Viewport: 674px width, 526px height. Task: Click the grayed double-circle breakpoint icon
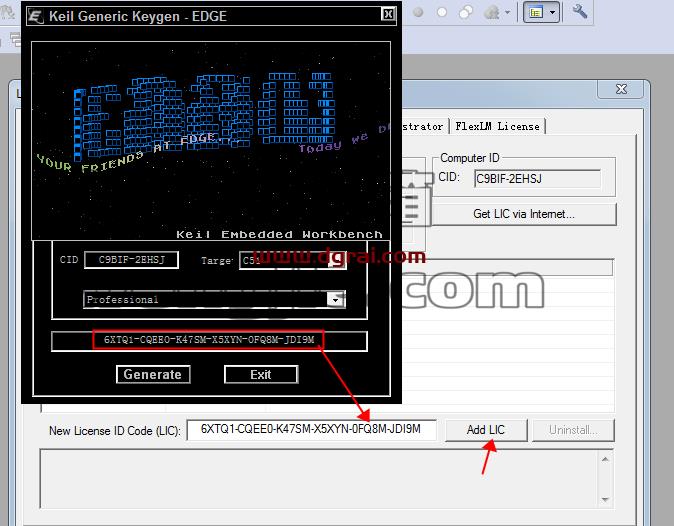[x=466, y=12]
